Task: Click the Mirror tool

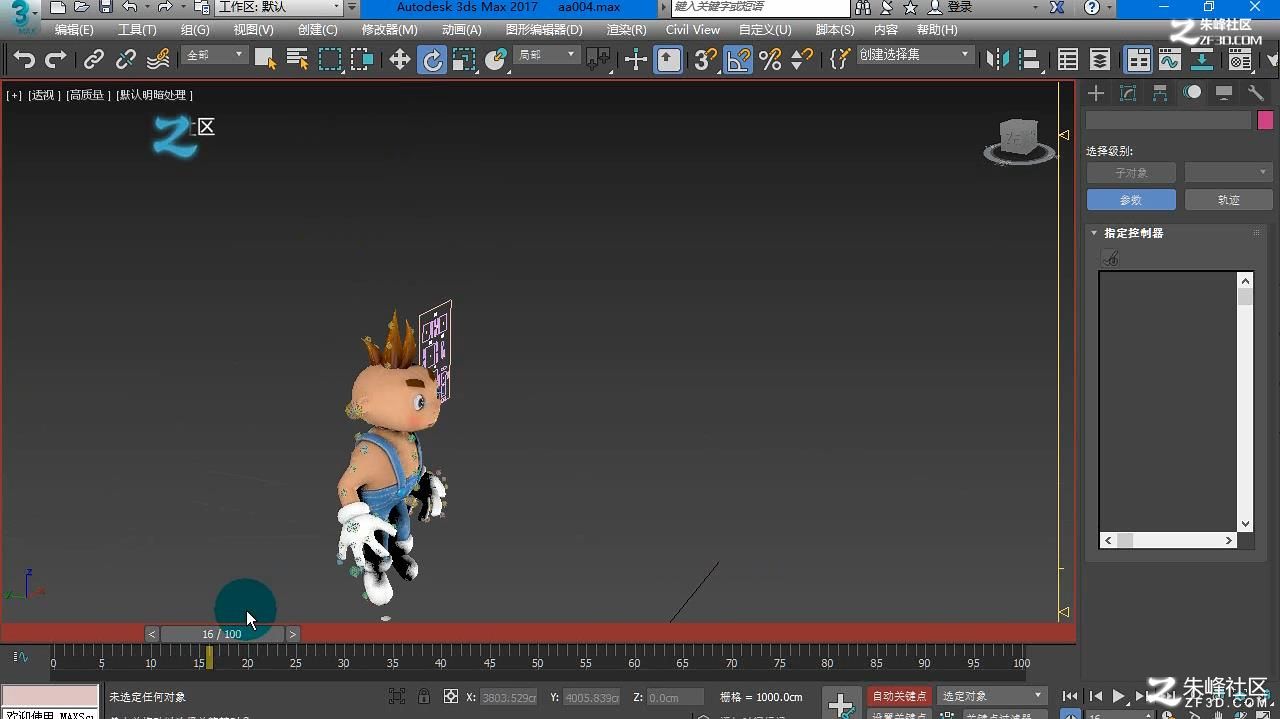Action: (998, 60)
